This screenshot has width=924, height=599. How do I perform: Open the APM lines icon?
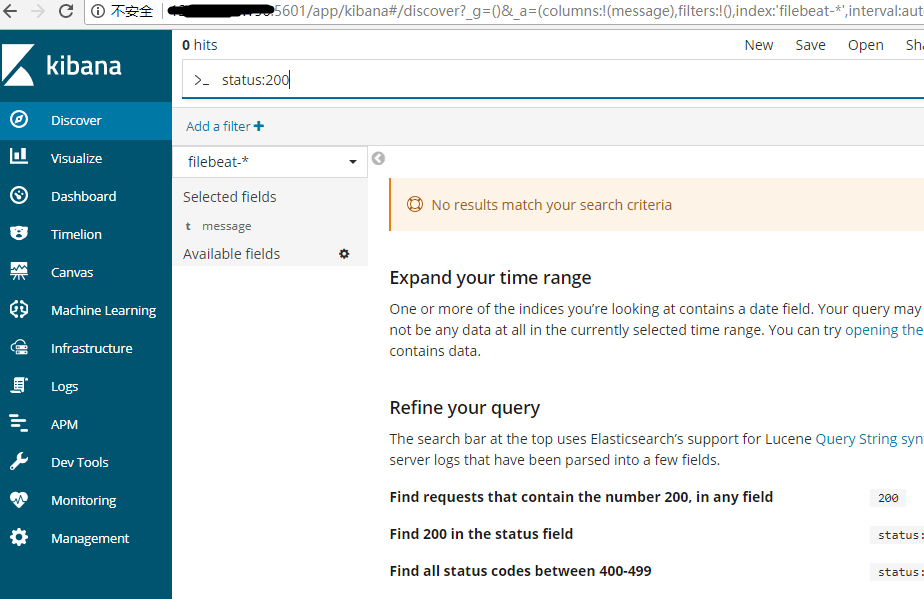(19, 423)
